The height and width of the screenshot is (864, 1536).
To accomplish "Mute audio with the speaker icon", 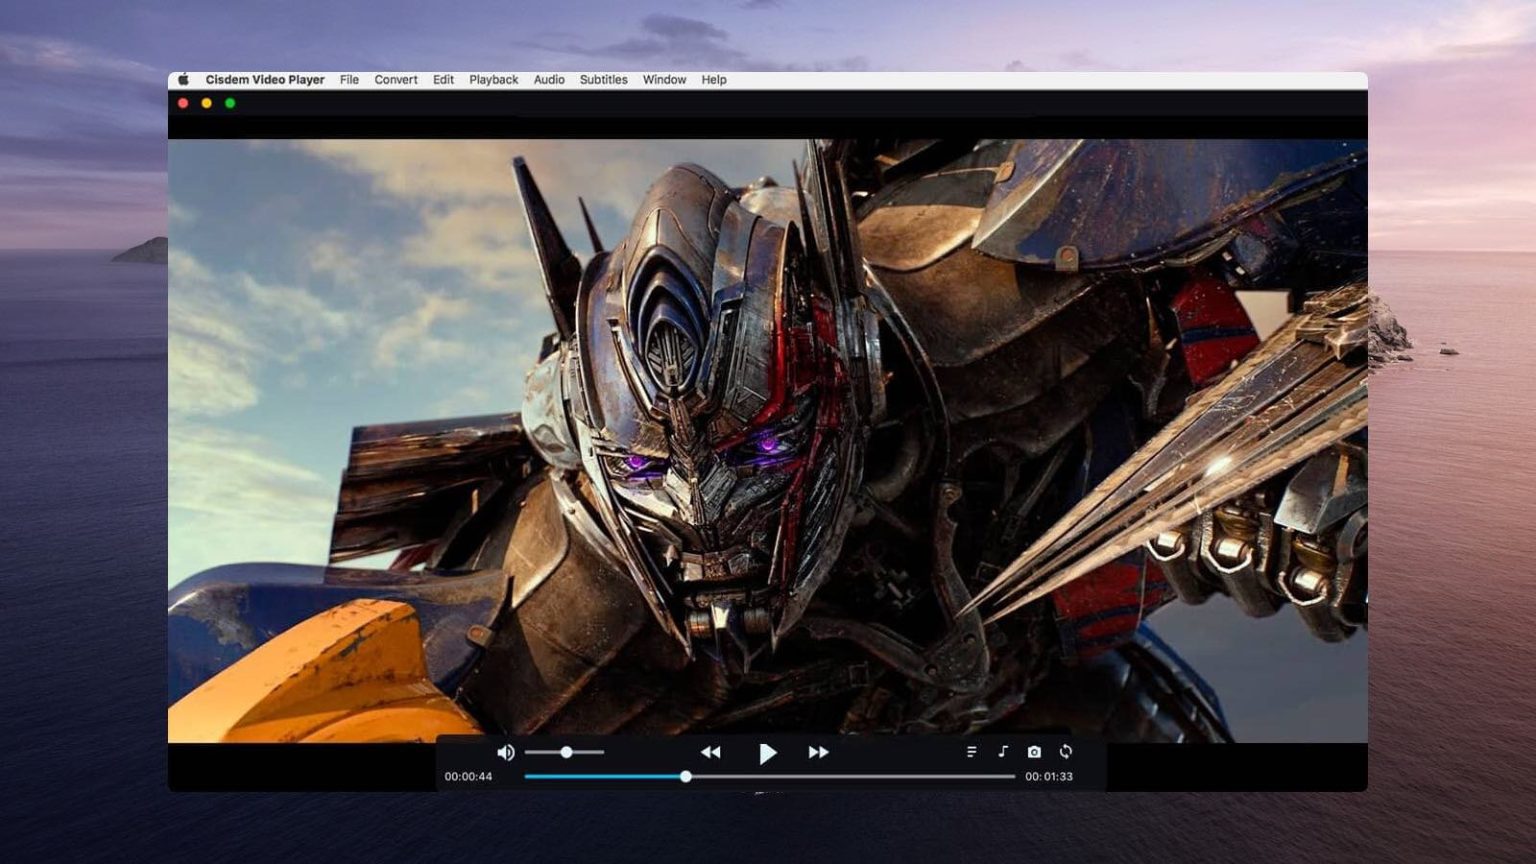I will 505,752.
